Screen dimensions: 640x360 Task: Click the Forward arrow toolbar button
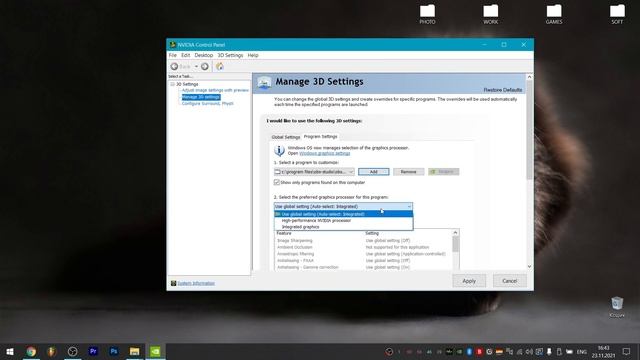point(205,67)
